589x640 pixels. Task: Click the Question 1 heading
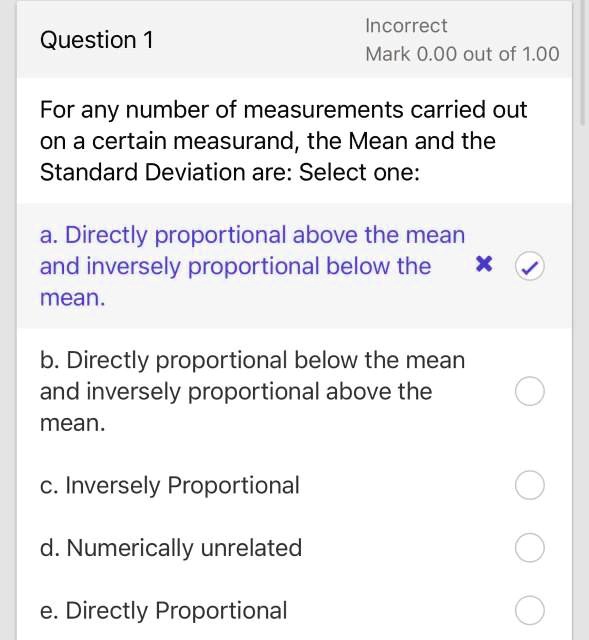97,40
